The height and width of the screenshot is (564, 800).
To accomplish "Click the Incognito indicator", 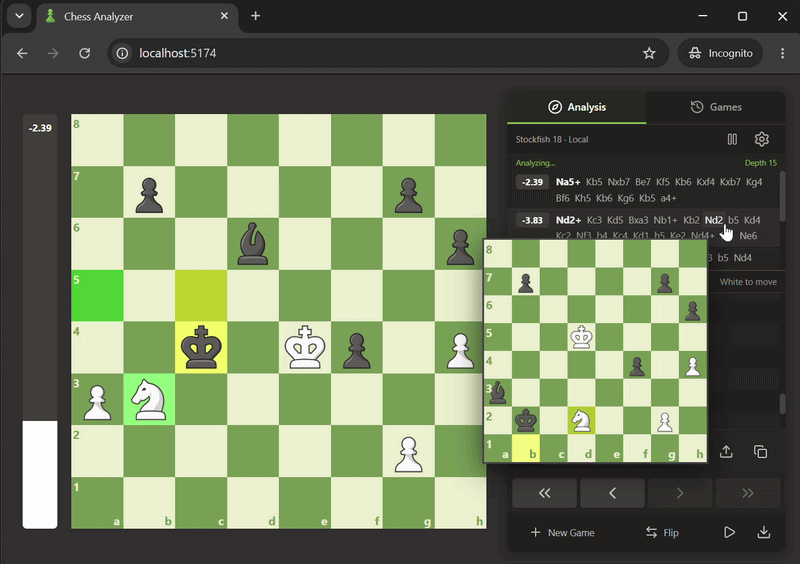I will 720,53.
